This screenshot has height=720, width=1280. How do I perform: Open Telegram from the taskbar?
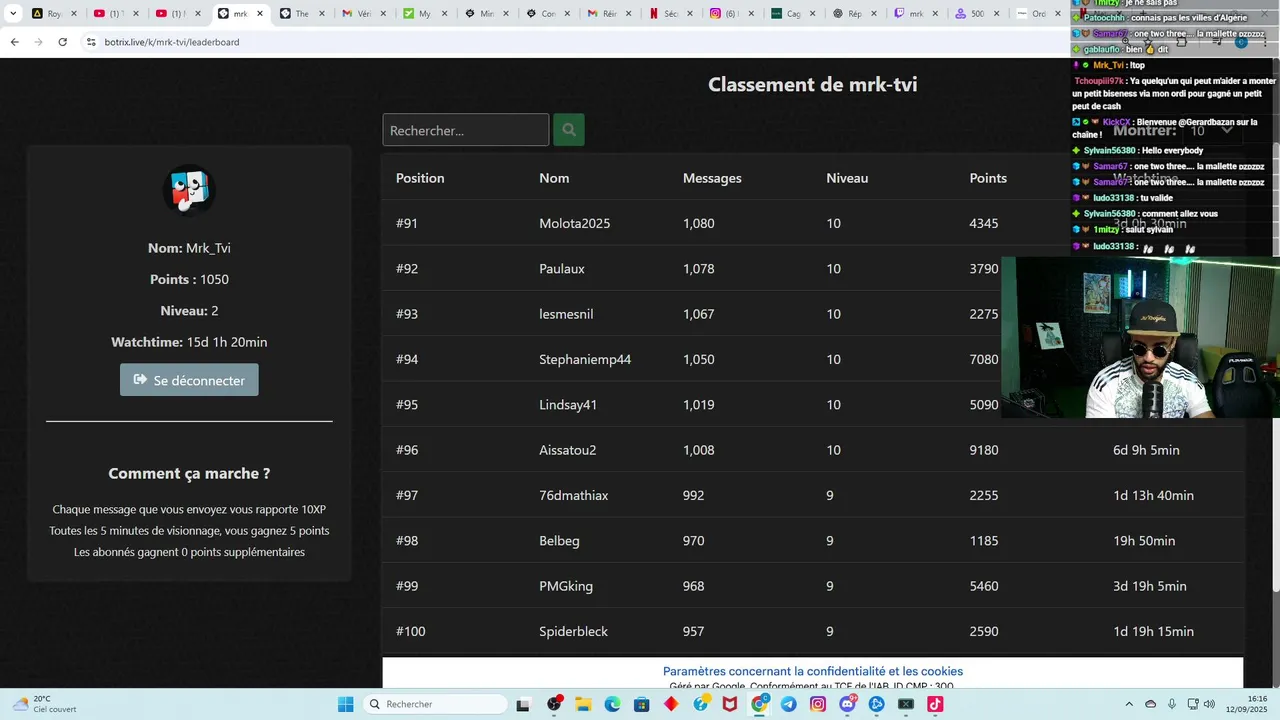(x=789, y=704)
